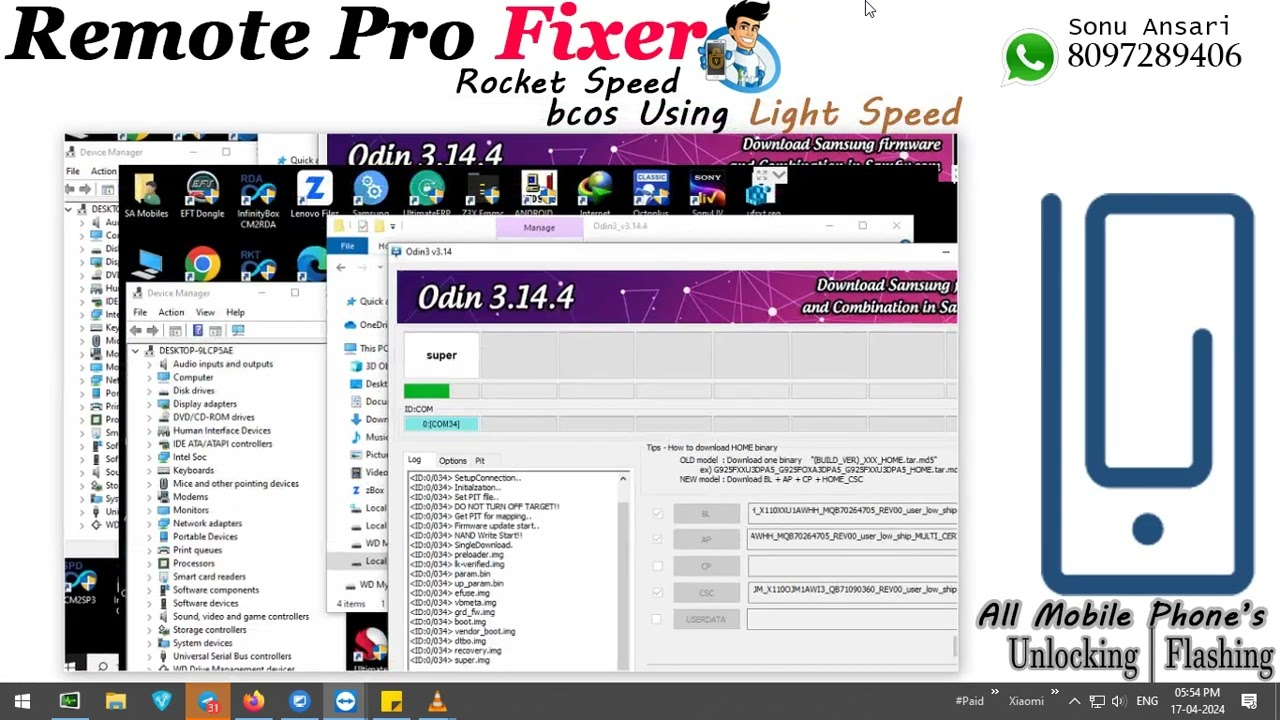Open the Manage ribbon tab in Explorer
This screenshot has height=720, width=1280.
click(x=539, y=227)
